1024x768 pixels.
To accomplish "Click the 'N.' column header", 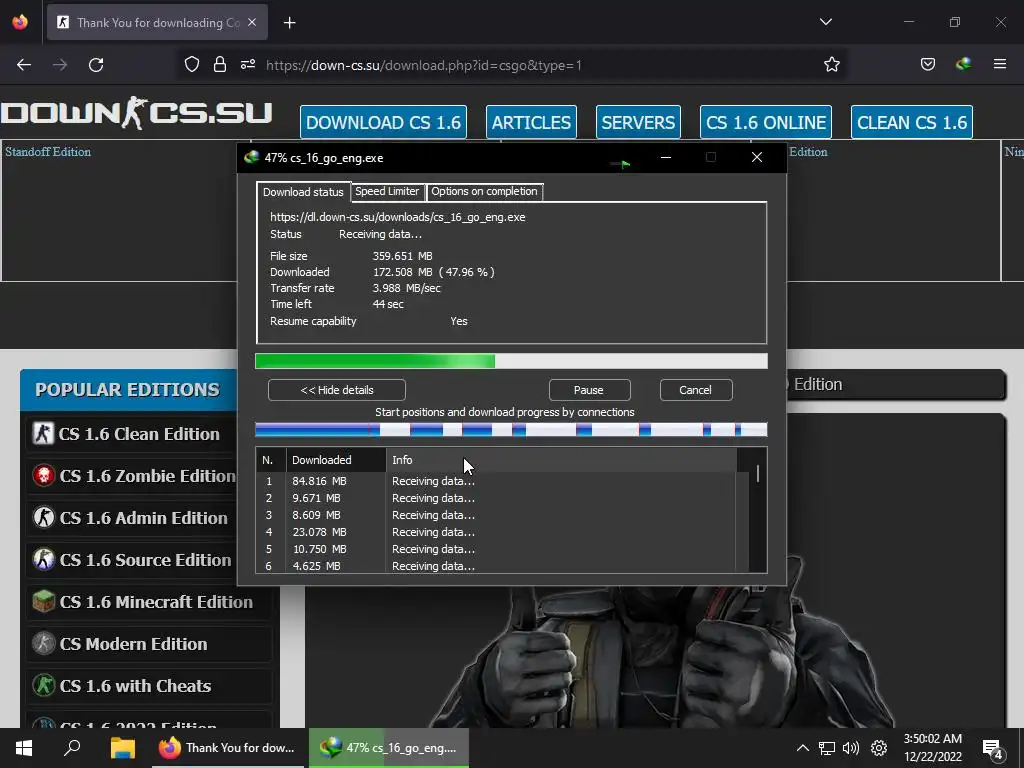I will click(x=271, y=460).
